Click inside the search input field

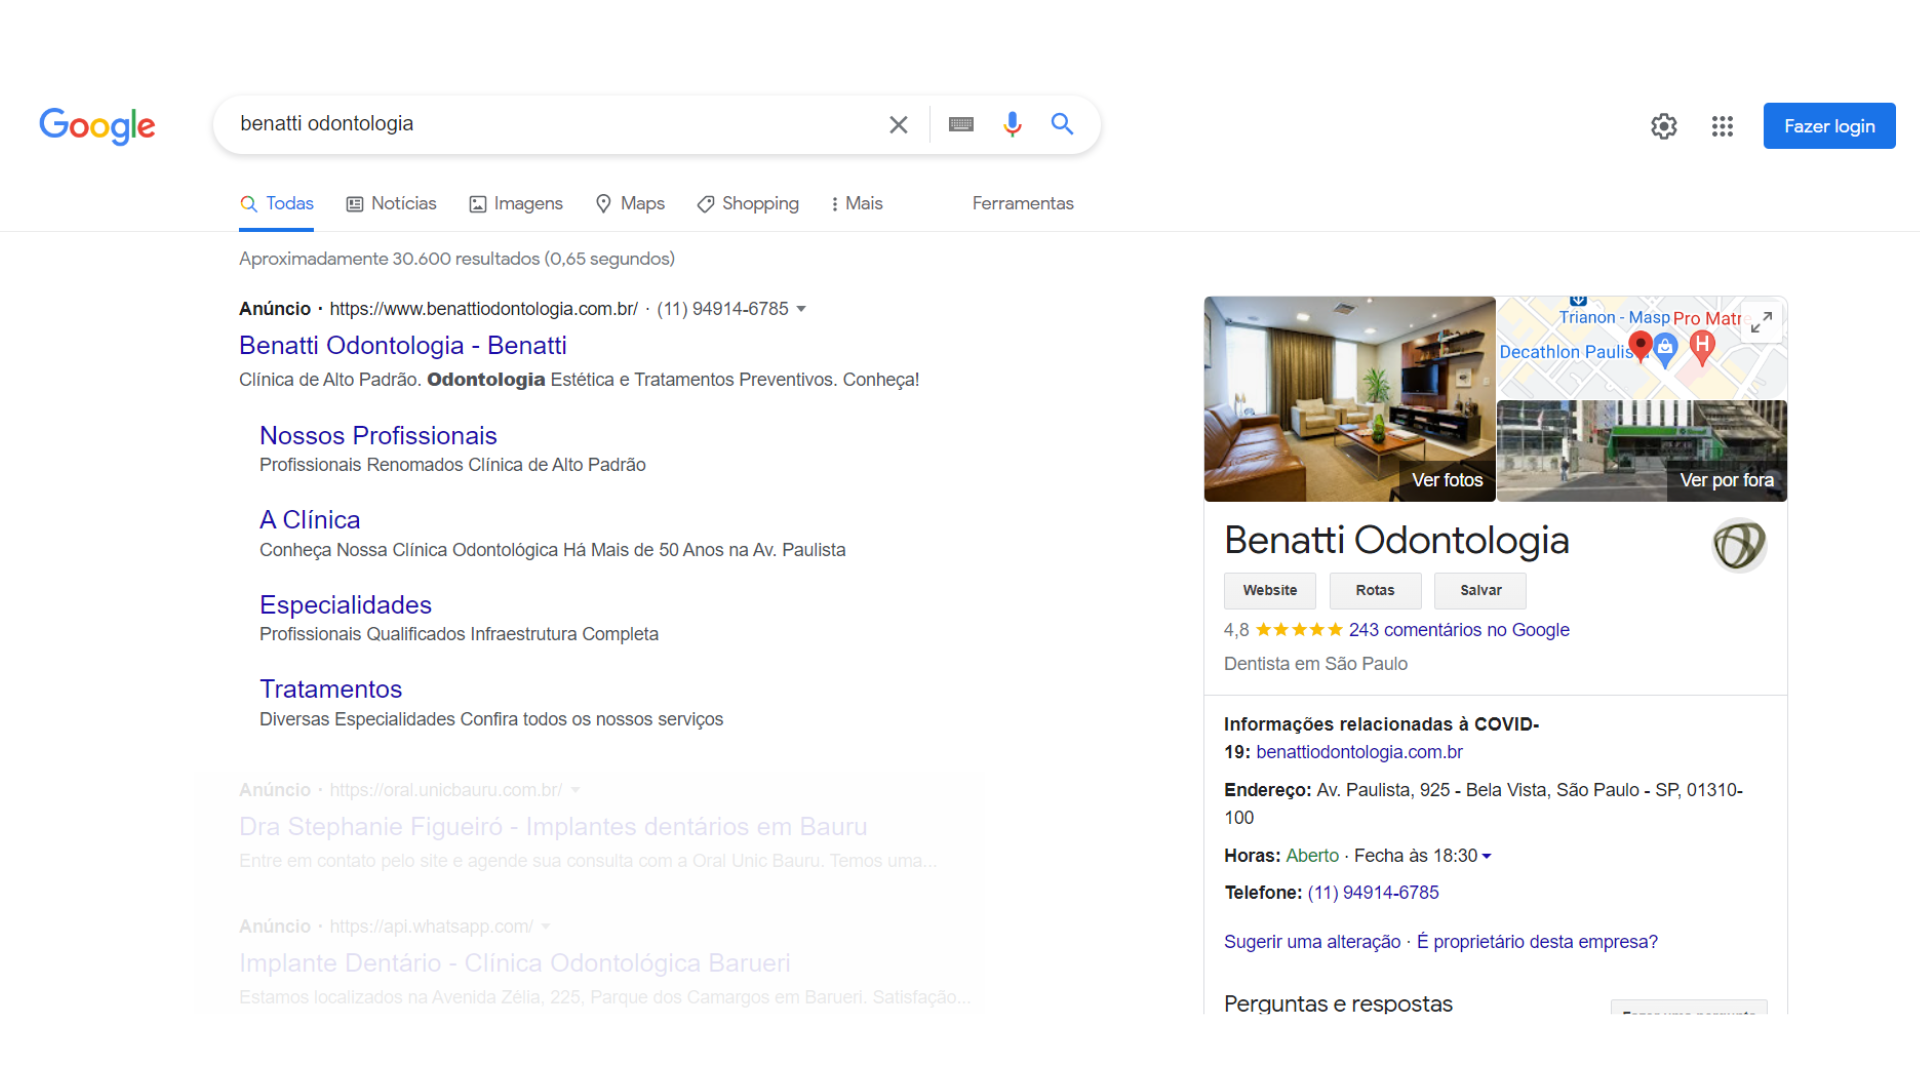coord(550,124)
